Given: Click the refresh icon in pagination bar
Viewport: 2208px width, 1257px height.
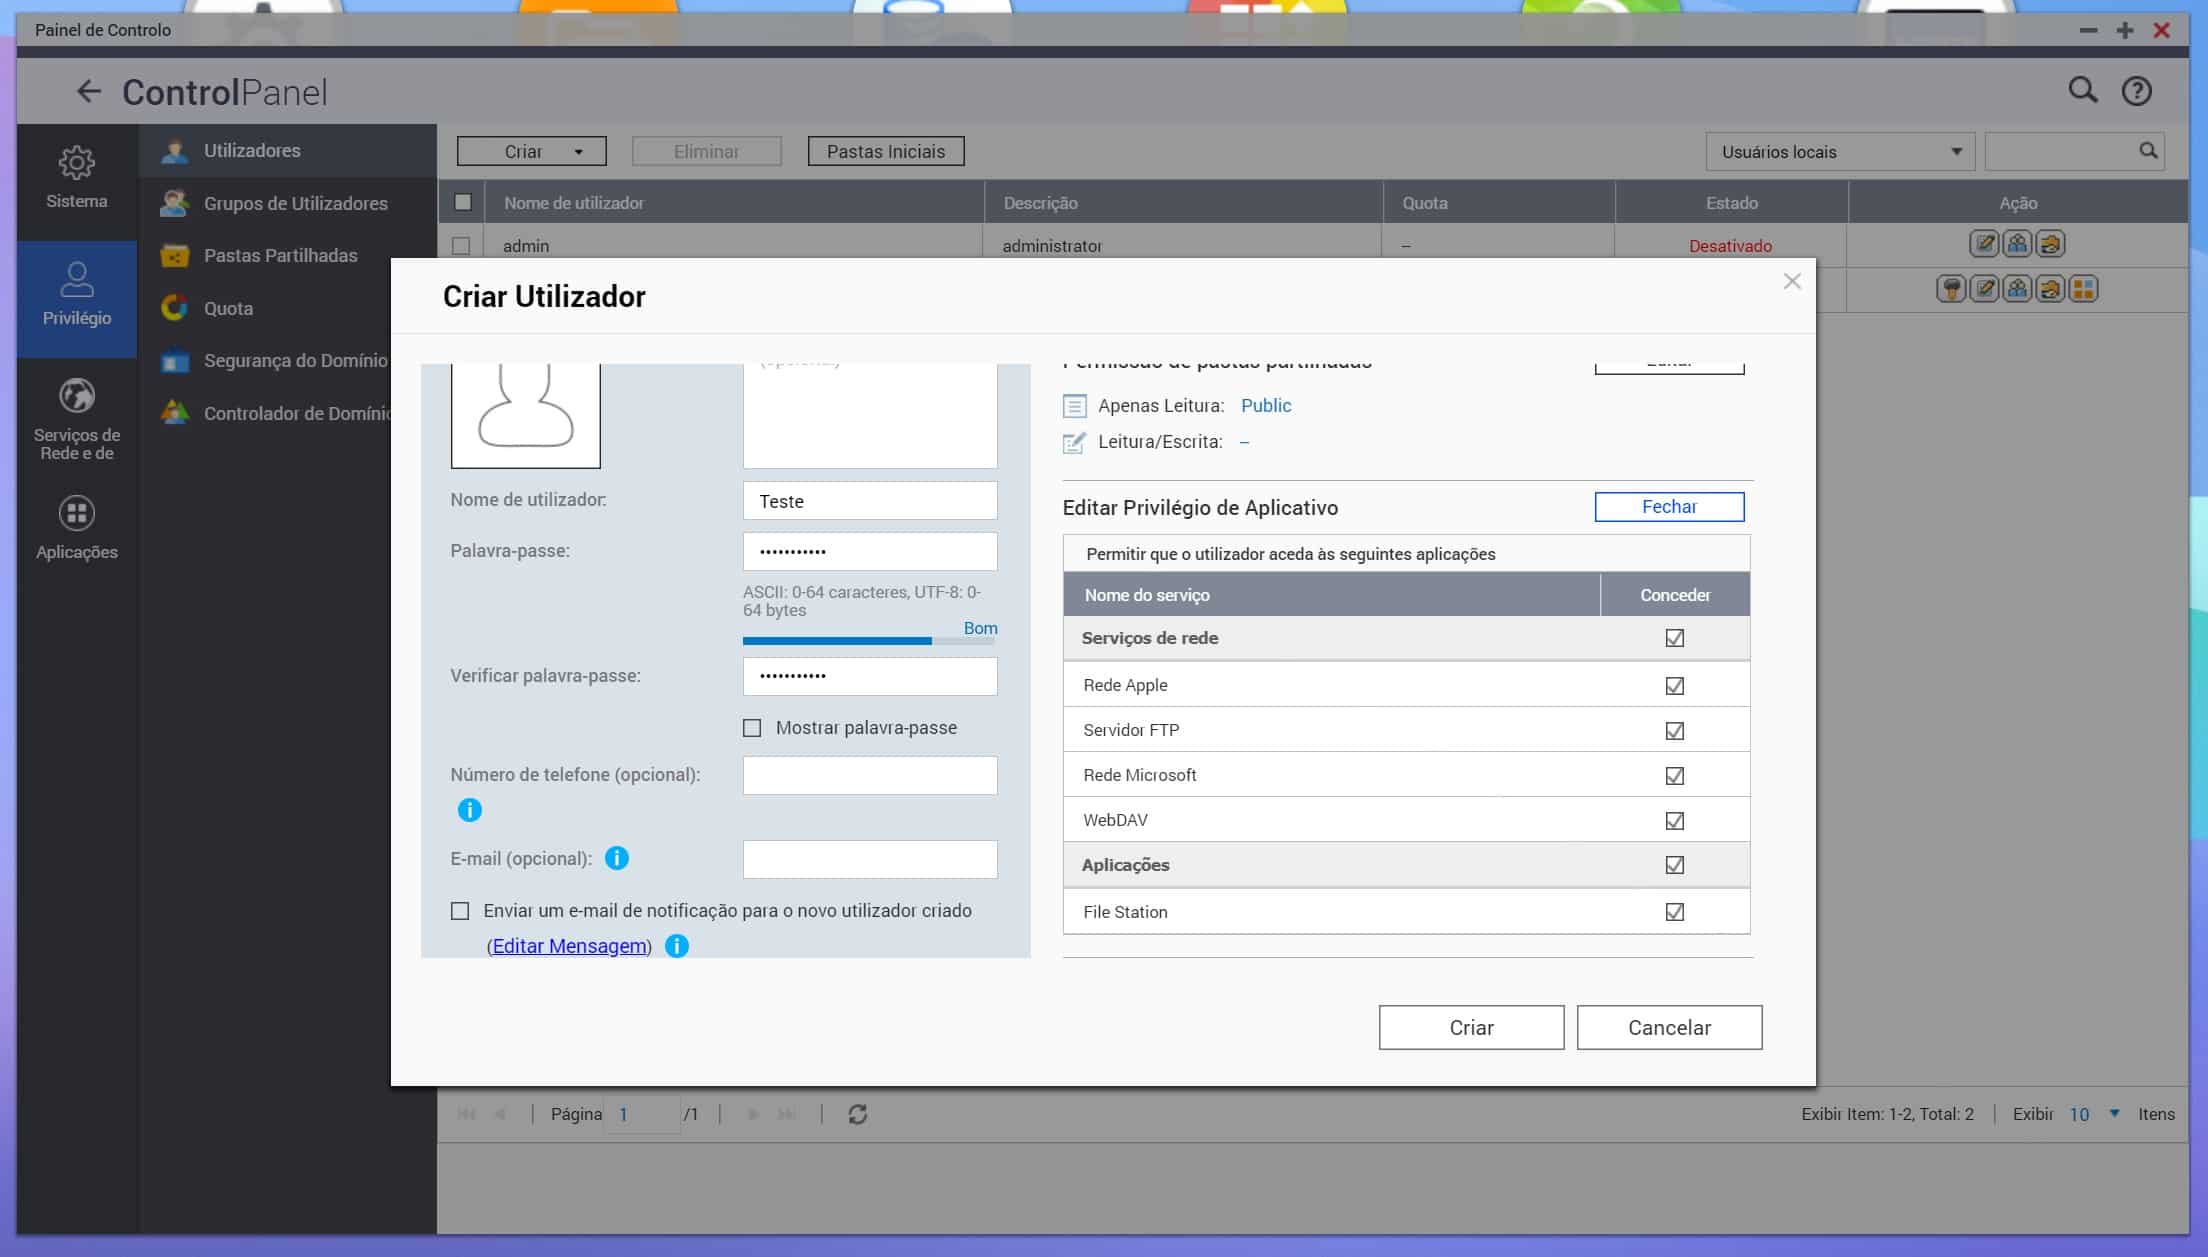Looking at the screenshot, I should (857, 1114).
